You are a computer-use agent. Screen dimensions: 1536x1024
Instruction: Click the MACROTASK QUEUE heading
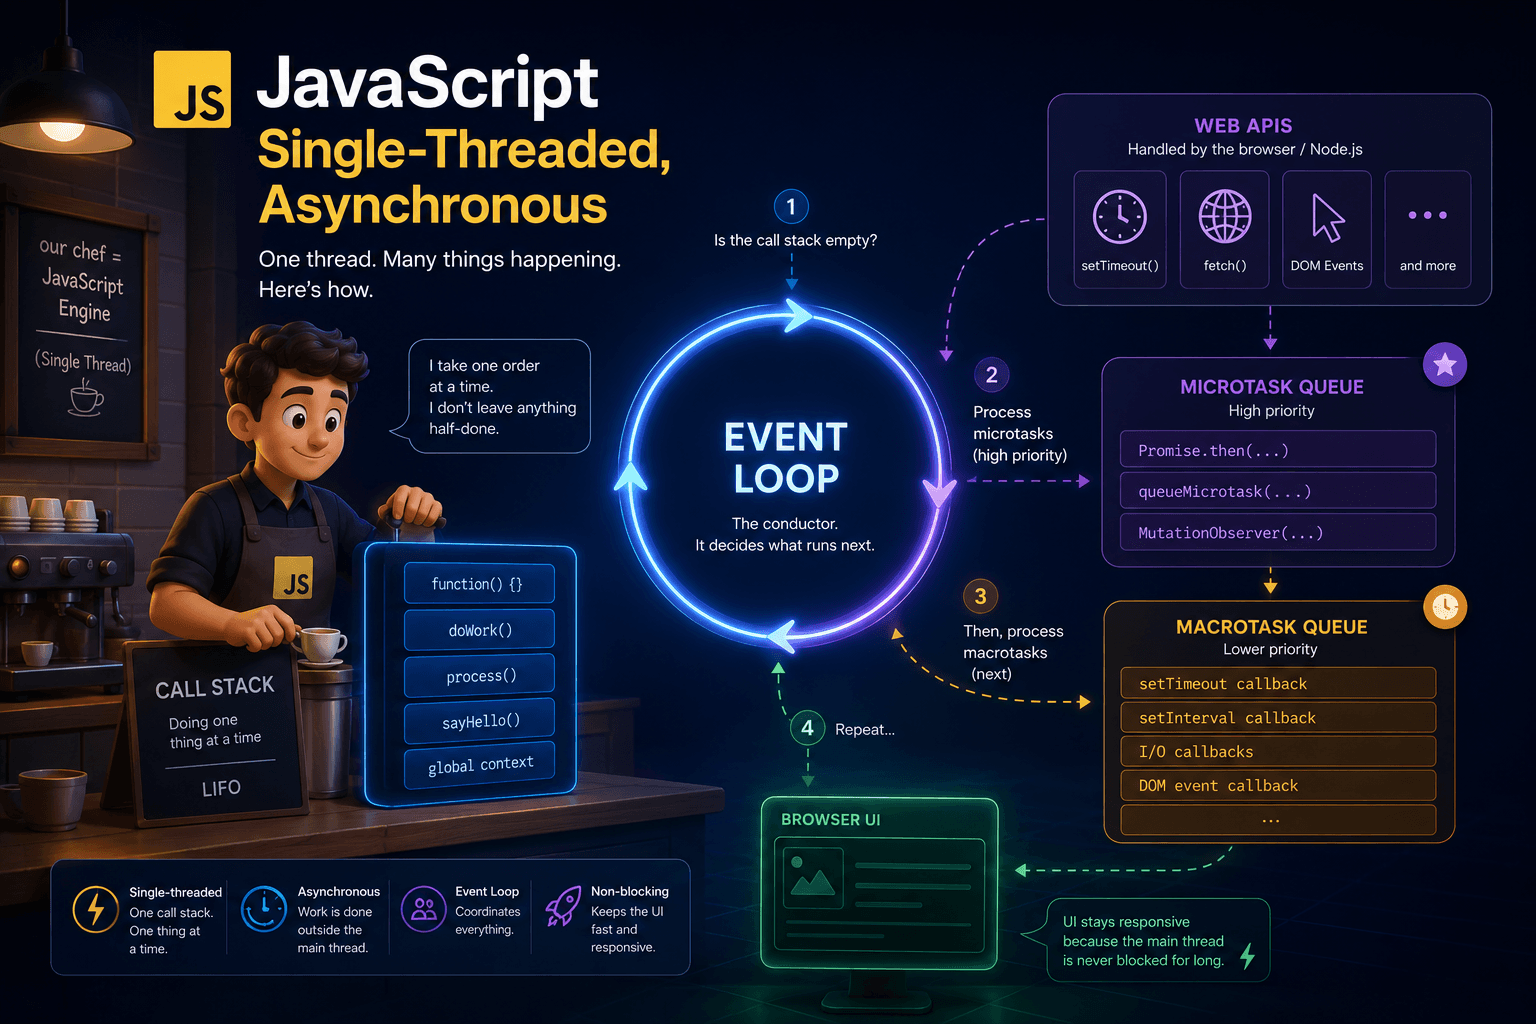[1271, 626]
